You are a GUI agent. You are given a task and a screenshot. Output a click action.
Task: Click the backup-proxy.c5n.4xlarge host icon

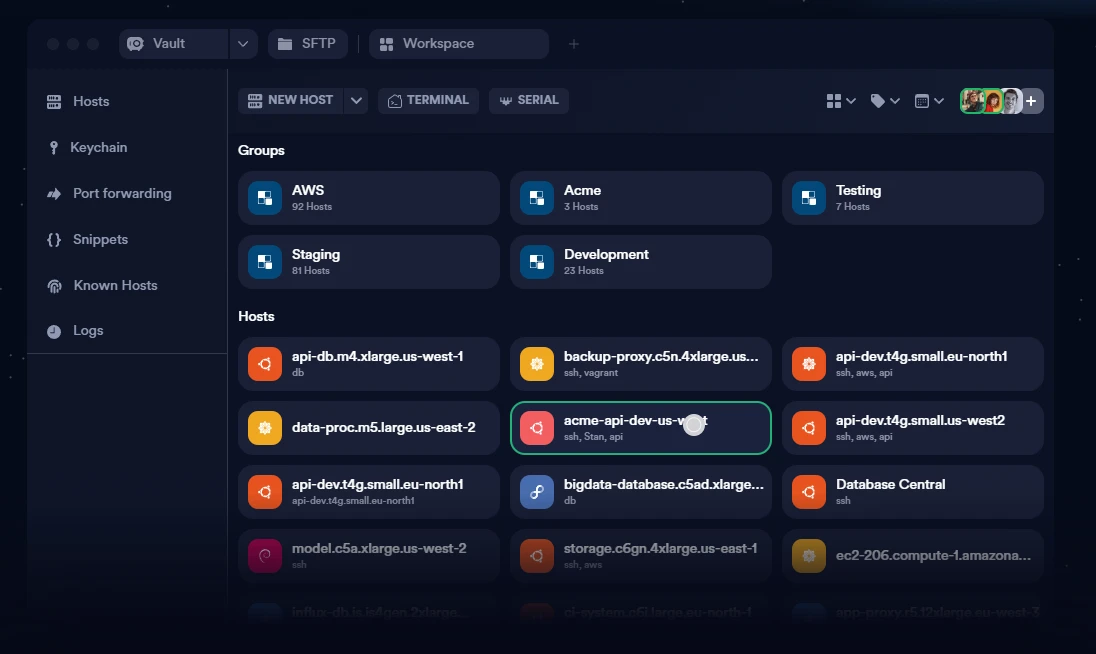537,364
